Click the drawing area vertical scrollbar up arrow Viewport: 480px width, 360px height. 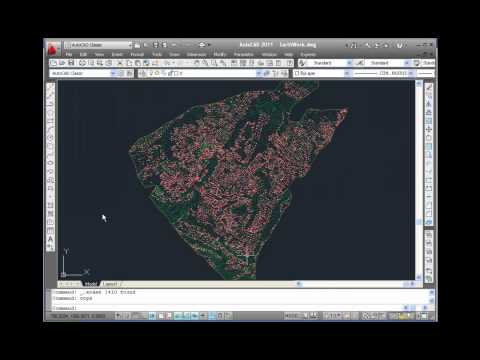click(419, 84)
